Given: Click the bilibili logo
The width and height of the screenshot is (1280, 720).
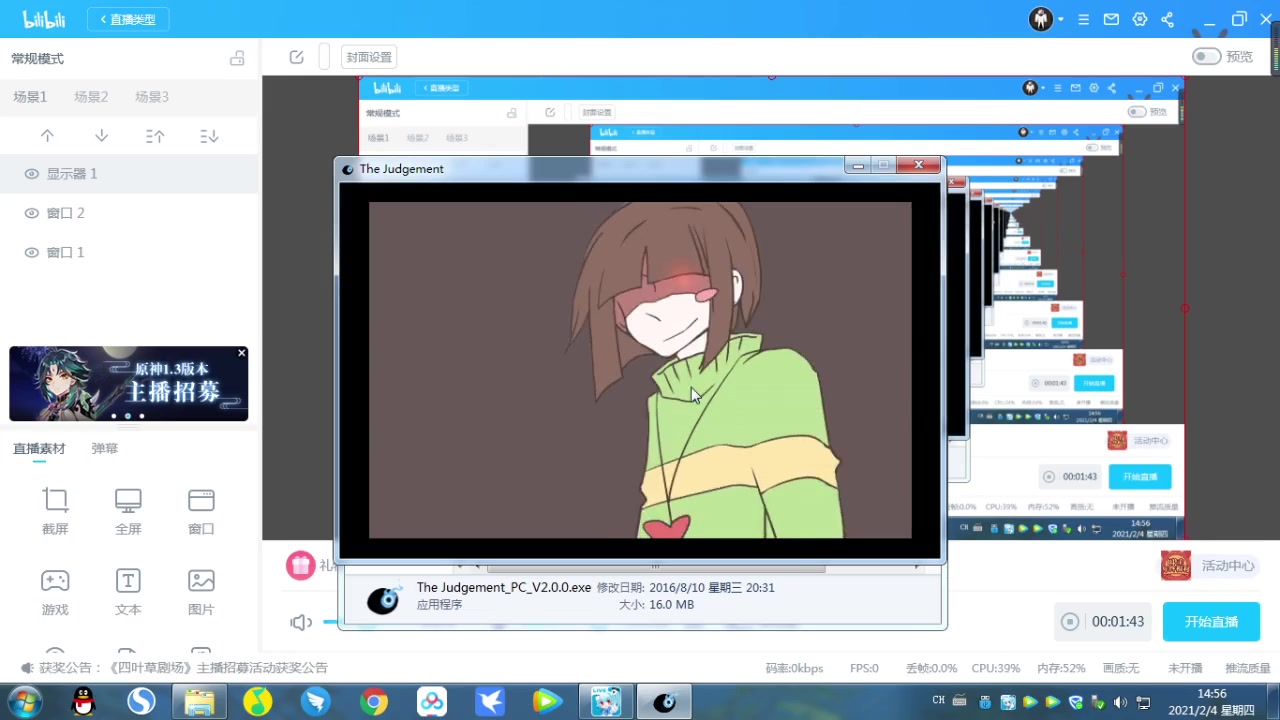Looking at the screenshot, I should point(44,19).
